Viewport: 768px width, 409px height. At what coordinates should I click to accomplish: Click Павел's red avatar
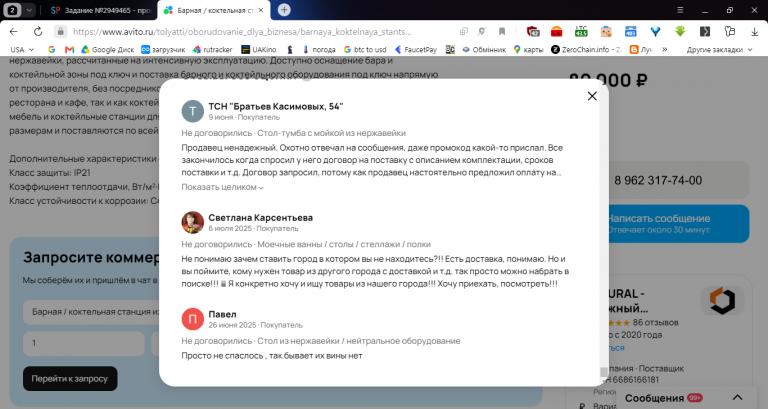192,319
